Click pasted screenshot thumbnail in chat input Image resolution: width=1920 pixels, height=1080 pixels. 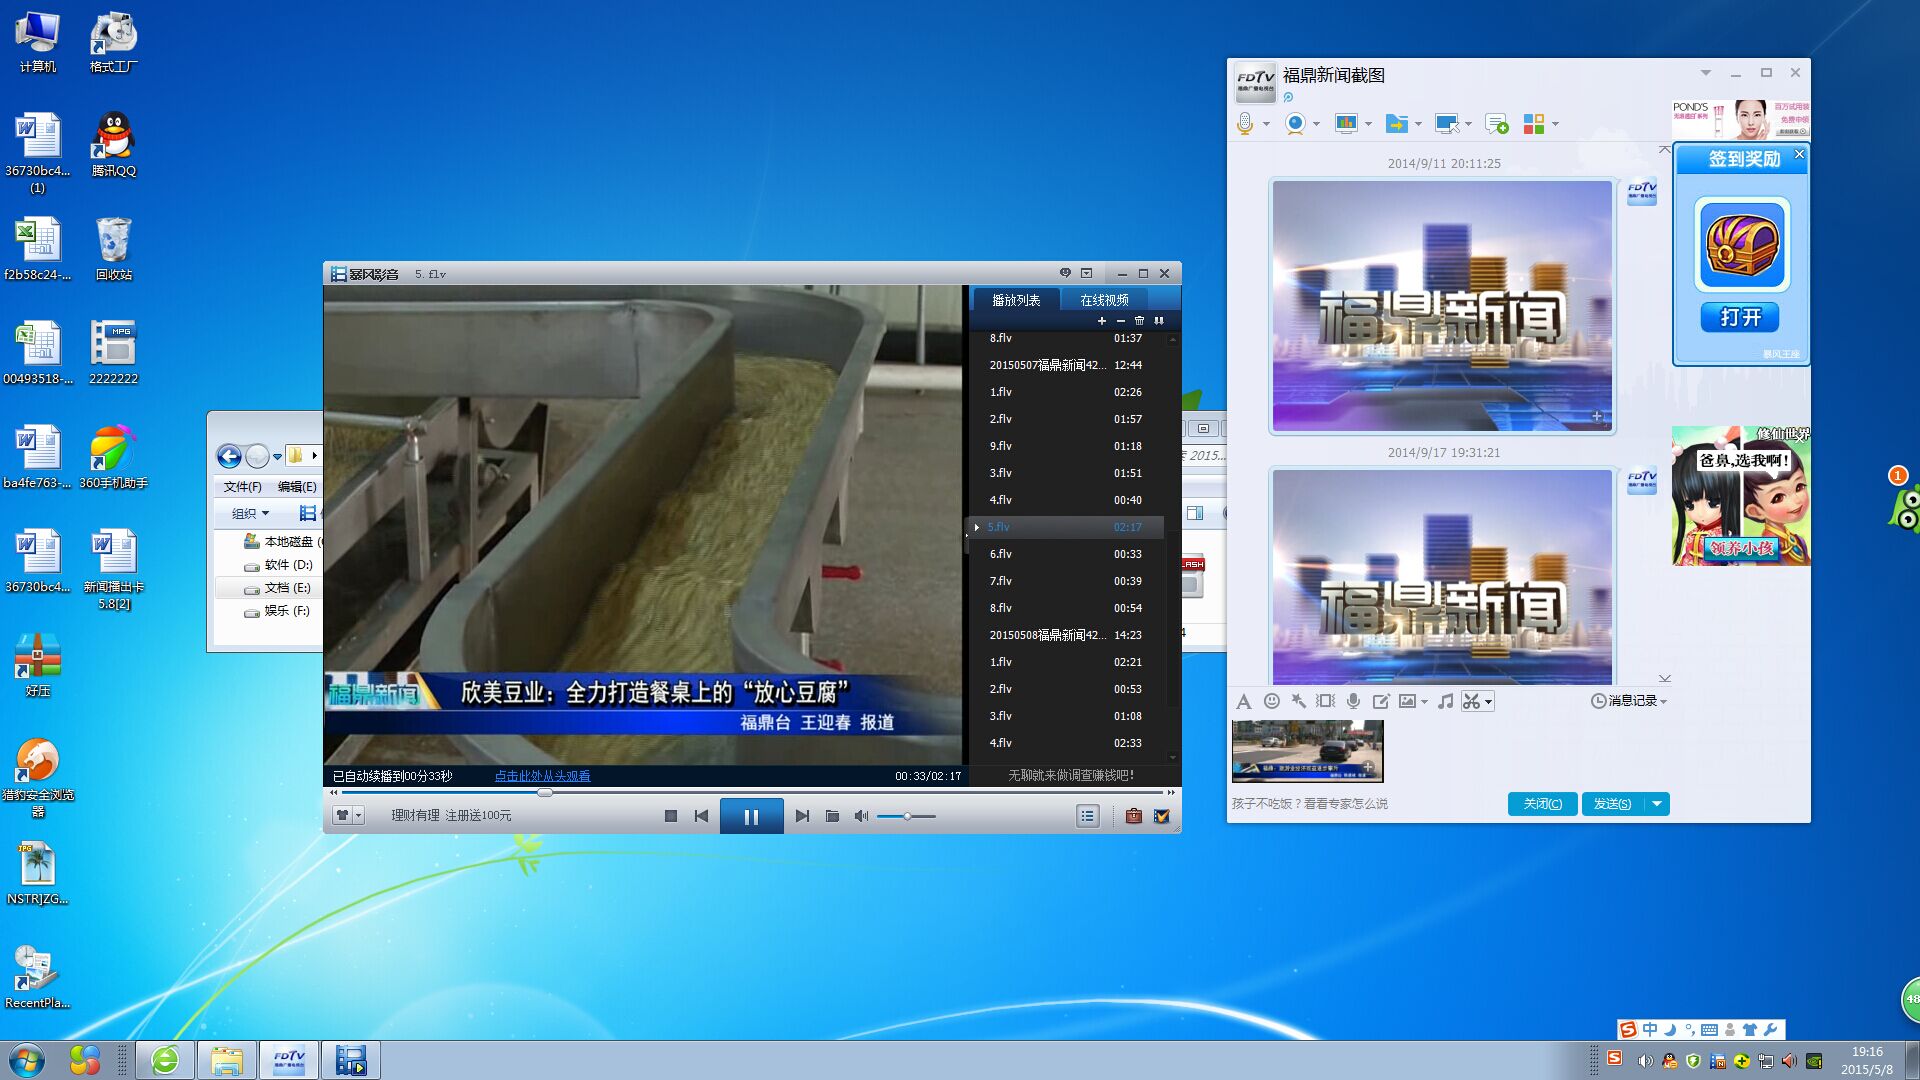point(1308,751)
